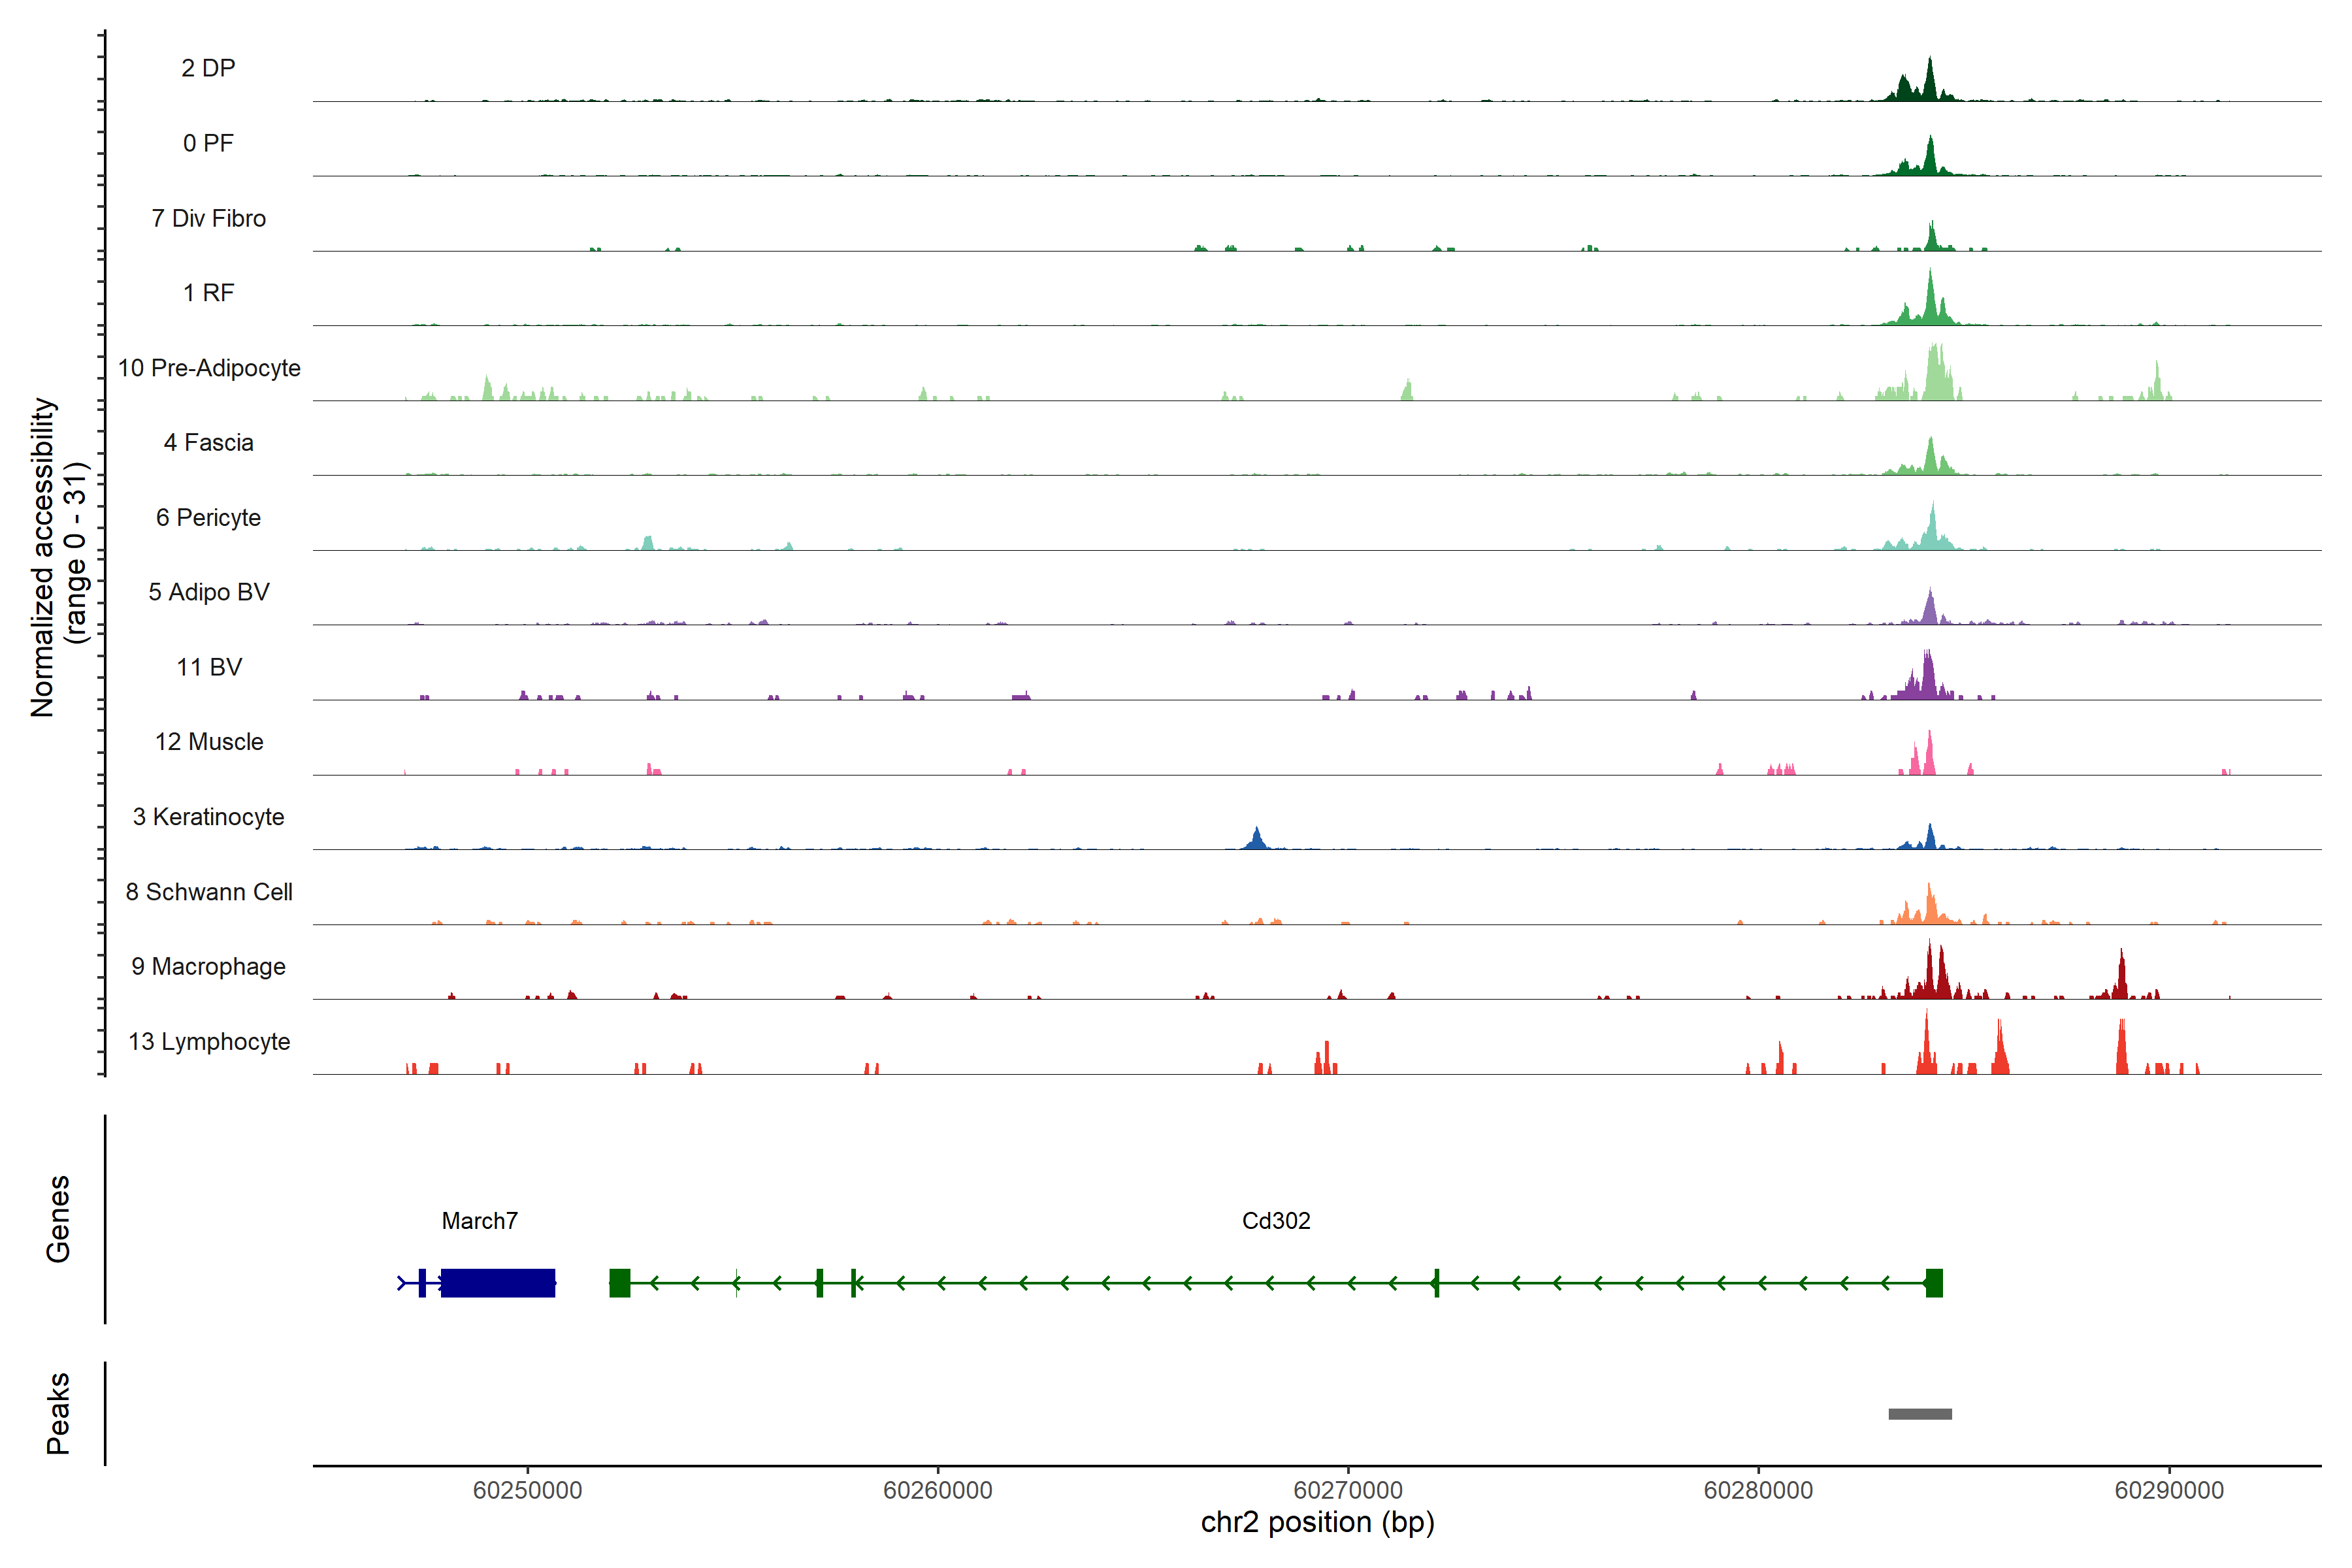2352x1568 pixels.
Task: Click the leftmost green Cd302 exon block
Action: point(620,1283)
